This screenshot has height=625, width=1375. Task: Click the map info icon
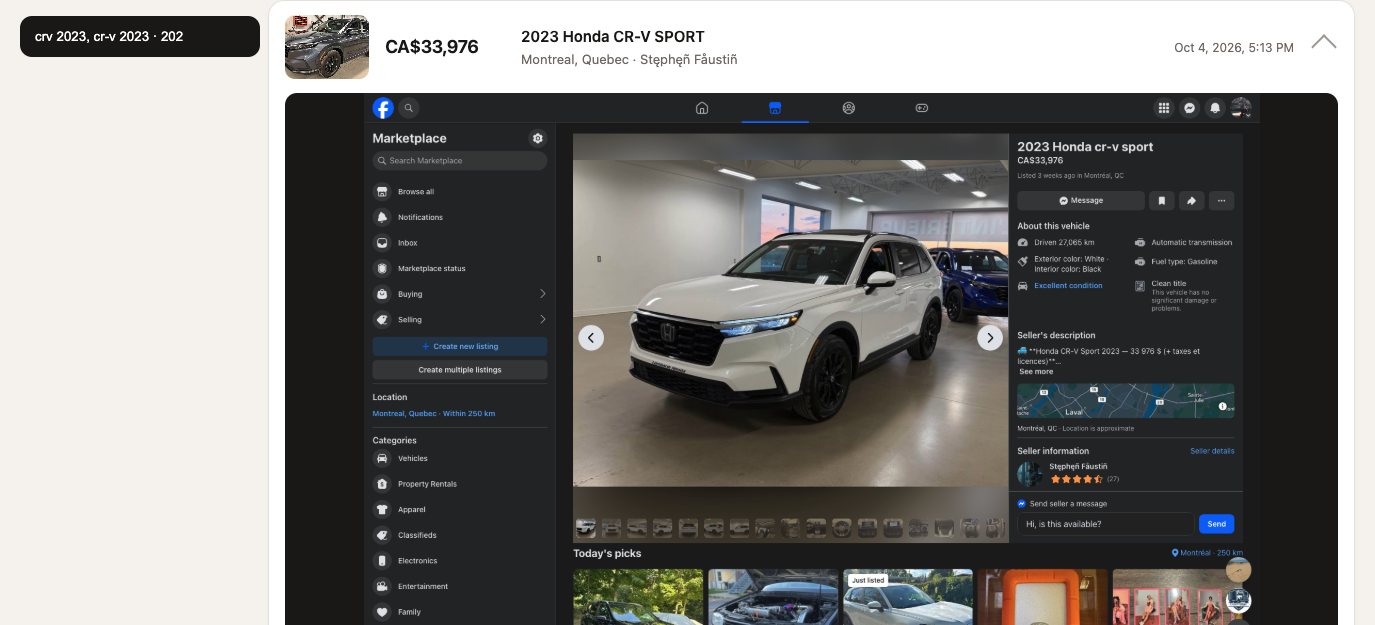1222,406
